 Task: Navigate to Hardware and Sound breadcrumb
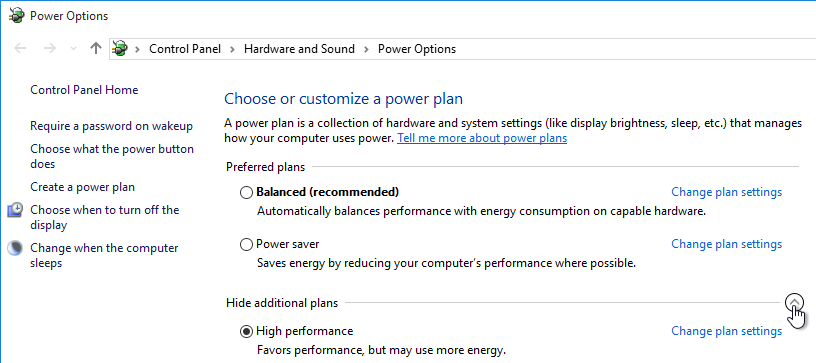(299, 49)
